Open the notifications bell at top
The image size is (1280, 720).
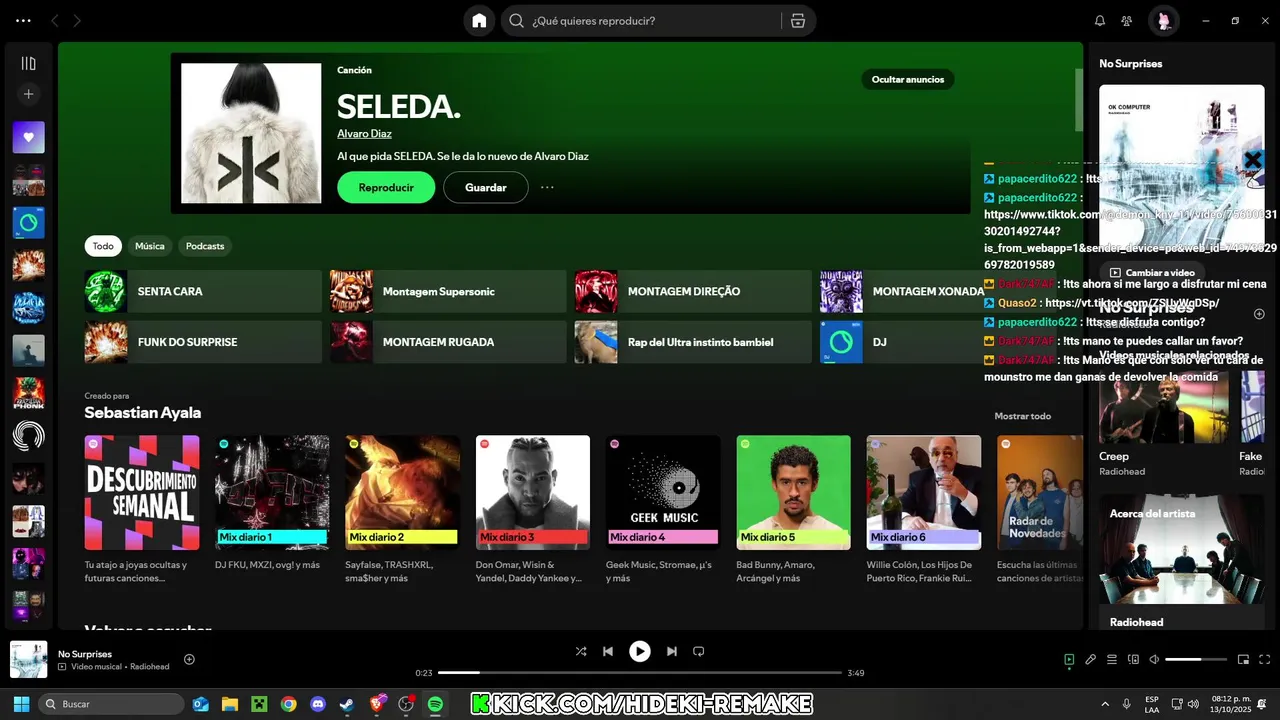(1100, 21)
